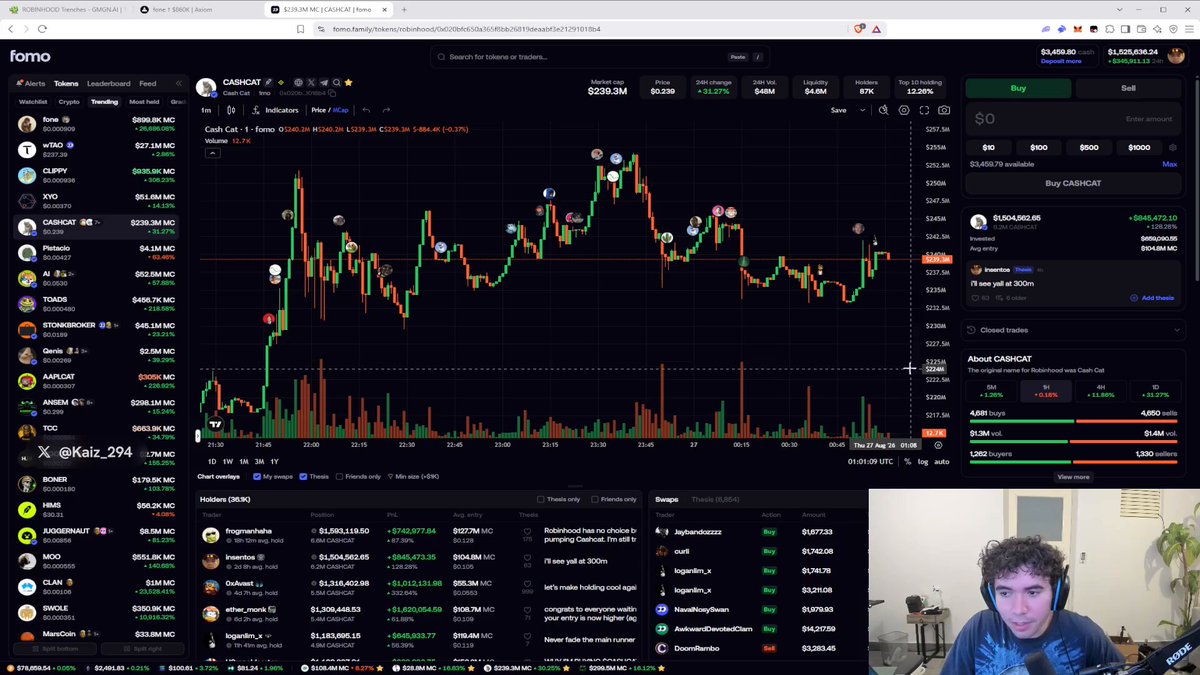Viewport: 1200px width, 675px height.
Task: Expand the Save layout dropdown arrow
Action: (862, 110)
